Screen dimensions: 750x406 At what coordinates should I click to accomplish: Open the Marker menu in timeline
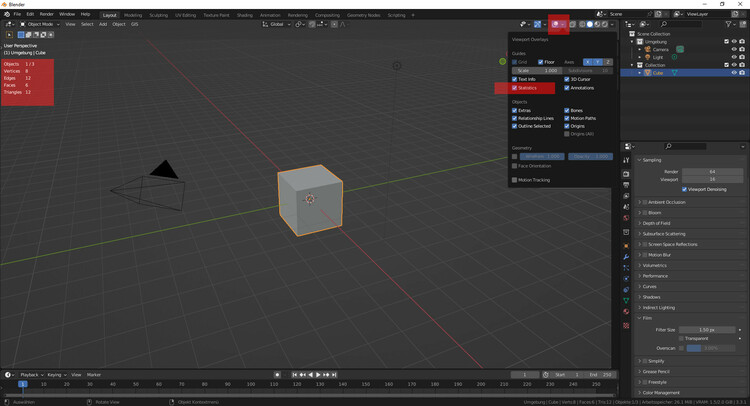point(94,375)
